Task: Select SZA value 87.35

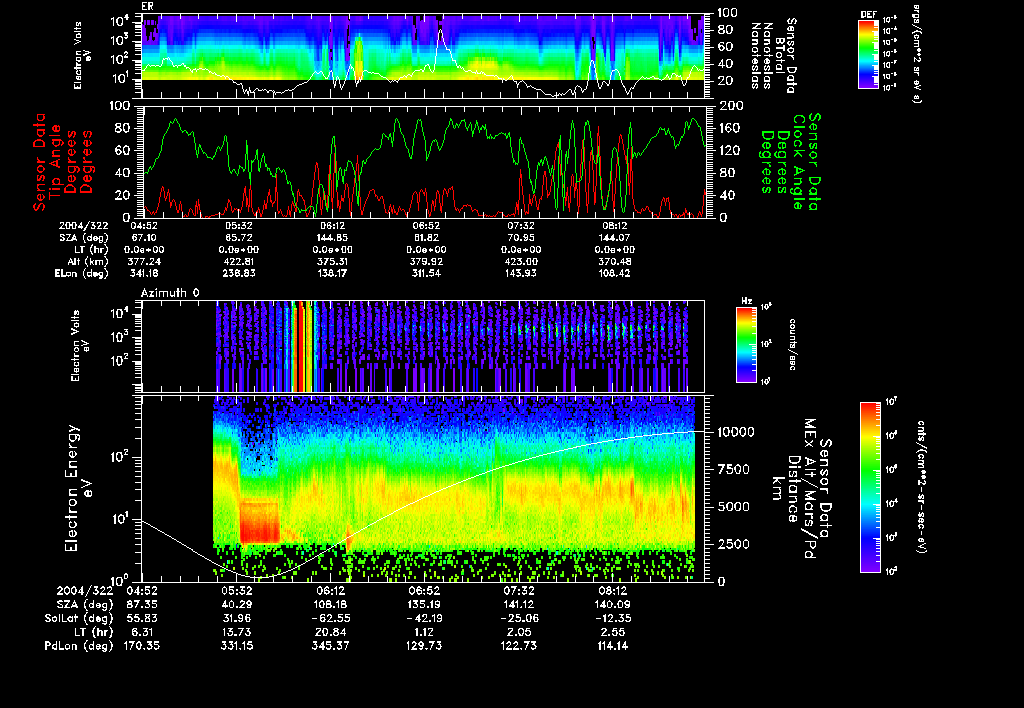Action: click(x=142, y=605)
